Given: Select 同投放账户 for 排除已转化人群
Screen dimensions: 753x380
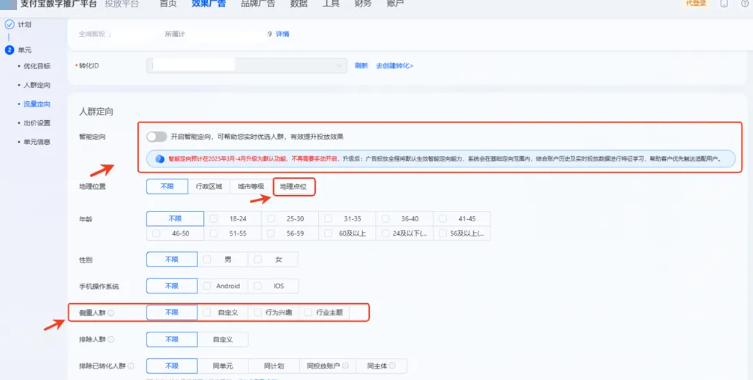Looking at the screenshot, I should click(328, 366).
